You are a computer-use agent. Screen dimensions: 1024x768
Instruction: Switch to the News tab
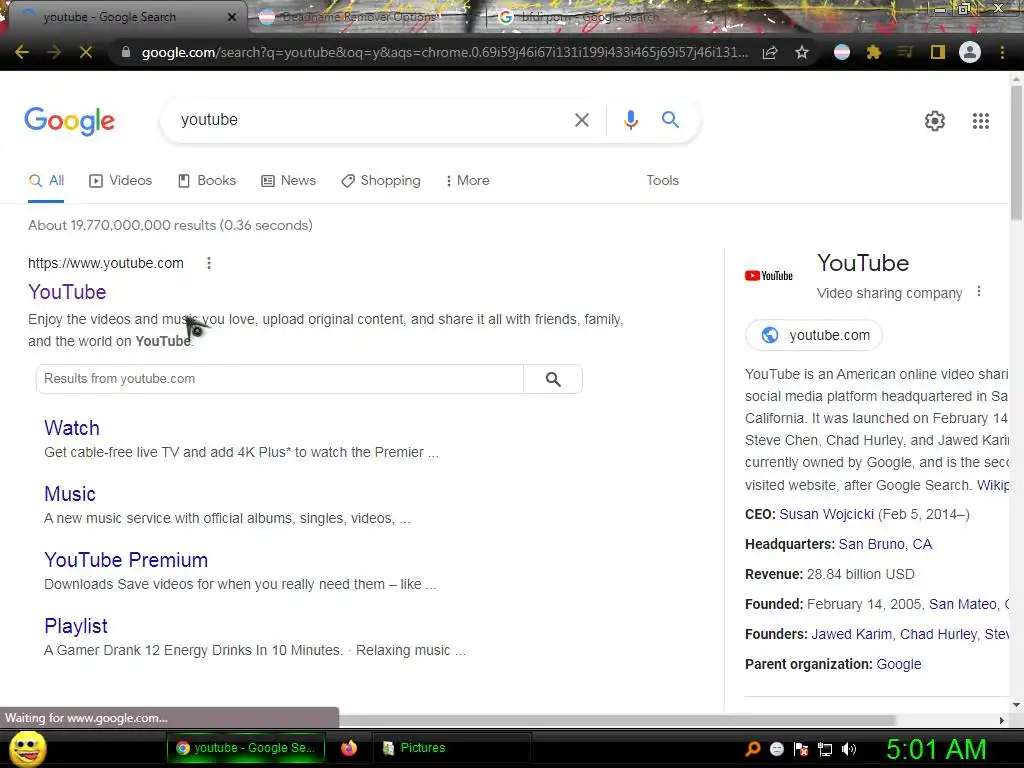pyautogui.click(x=289, y=181)
